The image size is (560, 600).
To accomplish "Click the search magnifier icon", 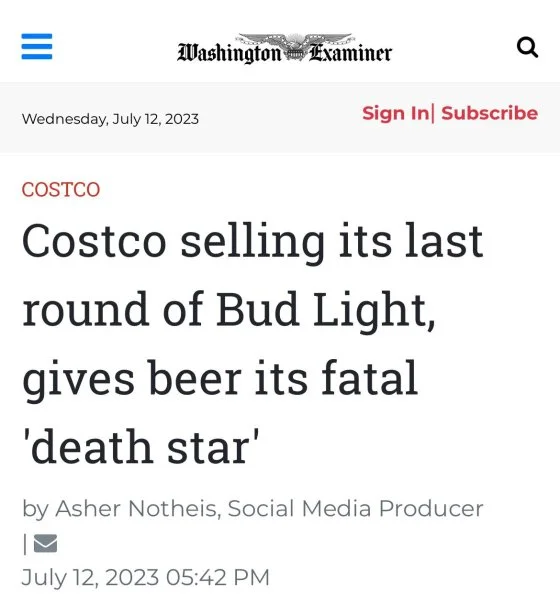I will [527, 47].
